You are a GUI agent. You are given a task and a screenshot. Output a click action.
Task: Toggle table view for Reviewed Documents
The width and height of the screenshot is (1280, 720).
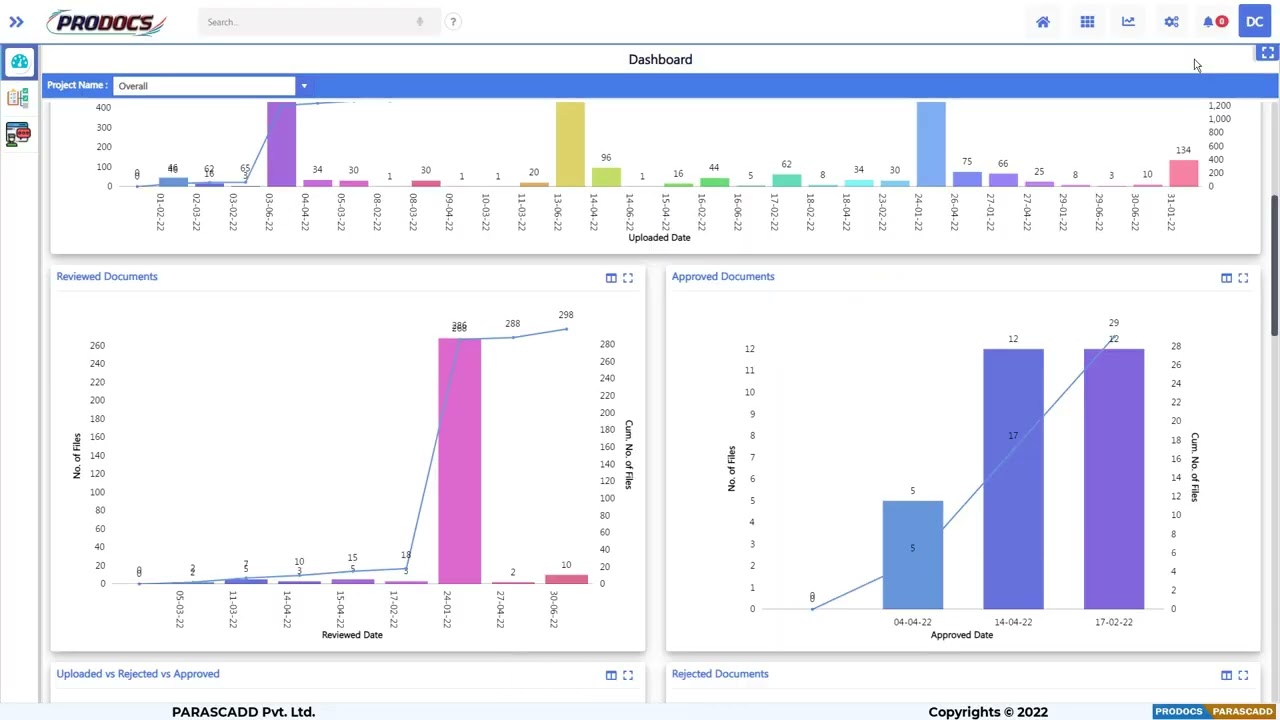[611, 278]
